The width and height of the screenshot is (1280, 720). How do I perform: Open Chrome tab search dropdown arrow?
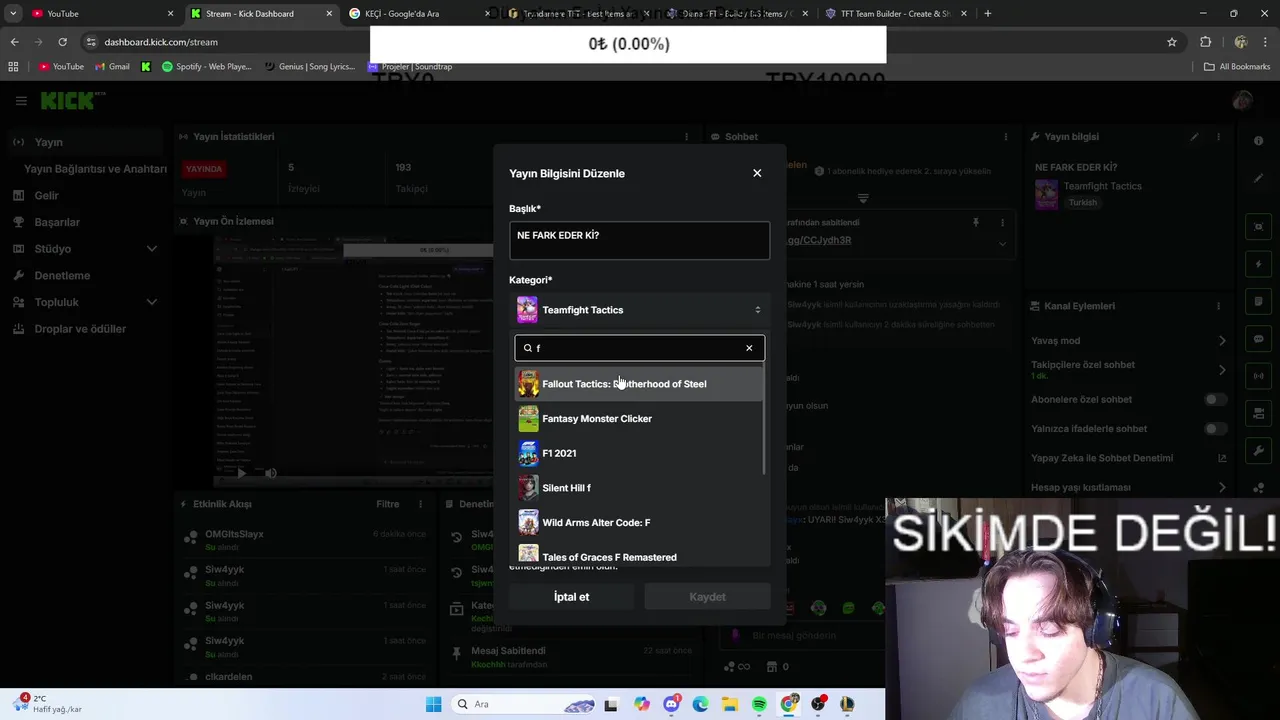coord(13,14)
